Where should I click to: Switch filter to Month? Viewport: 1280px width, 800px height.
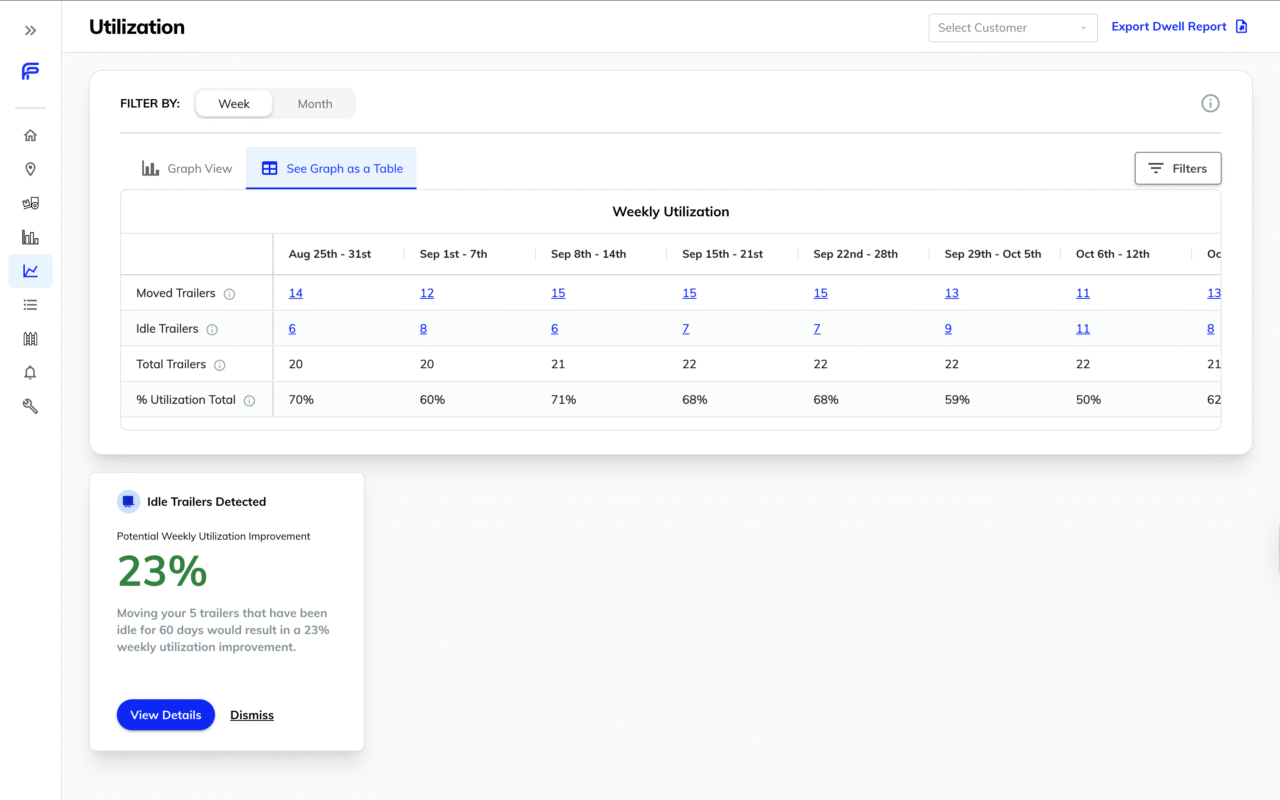pos(314,104)
